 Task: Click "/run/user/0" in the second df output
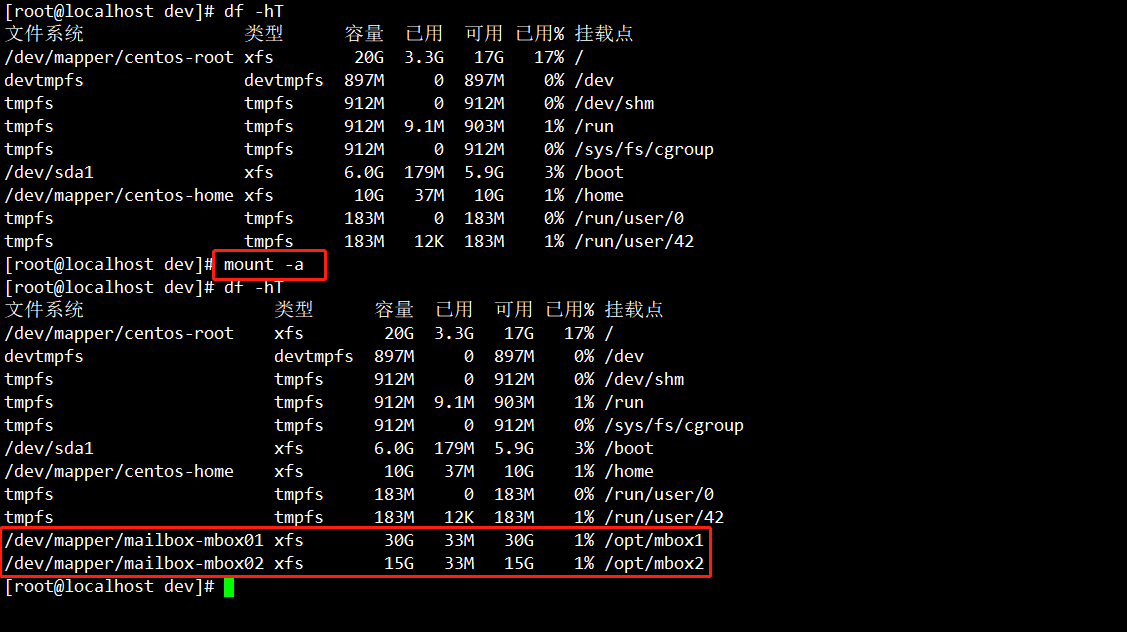[658, 495]
